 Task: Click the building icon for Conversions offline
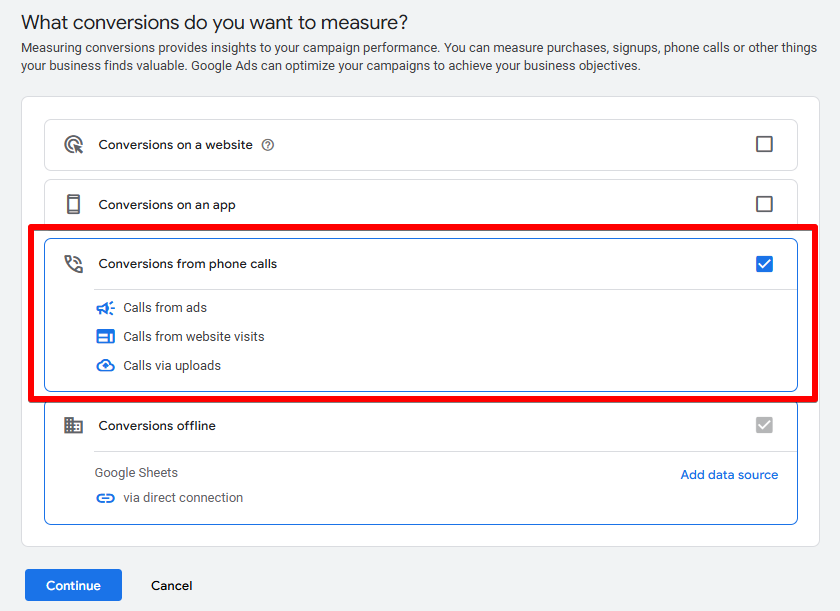(73, 425)
